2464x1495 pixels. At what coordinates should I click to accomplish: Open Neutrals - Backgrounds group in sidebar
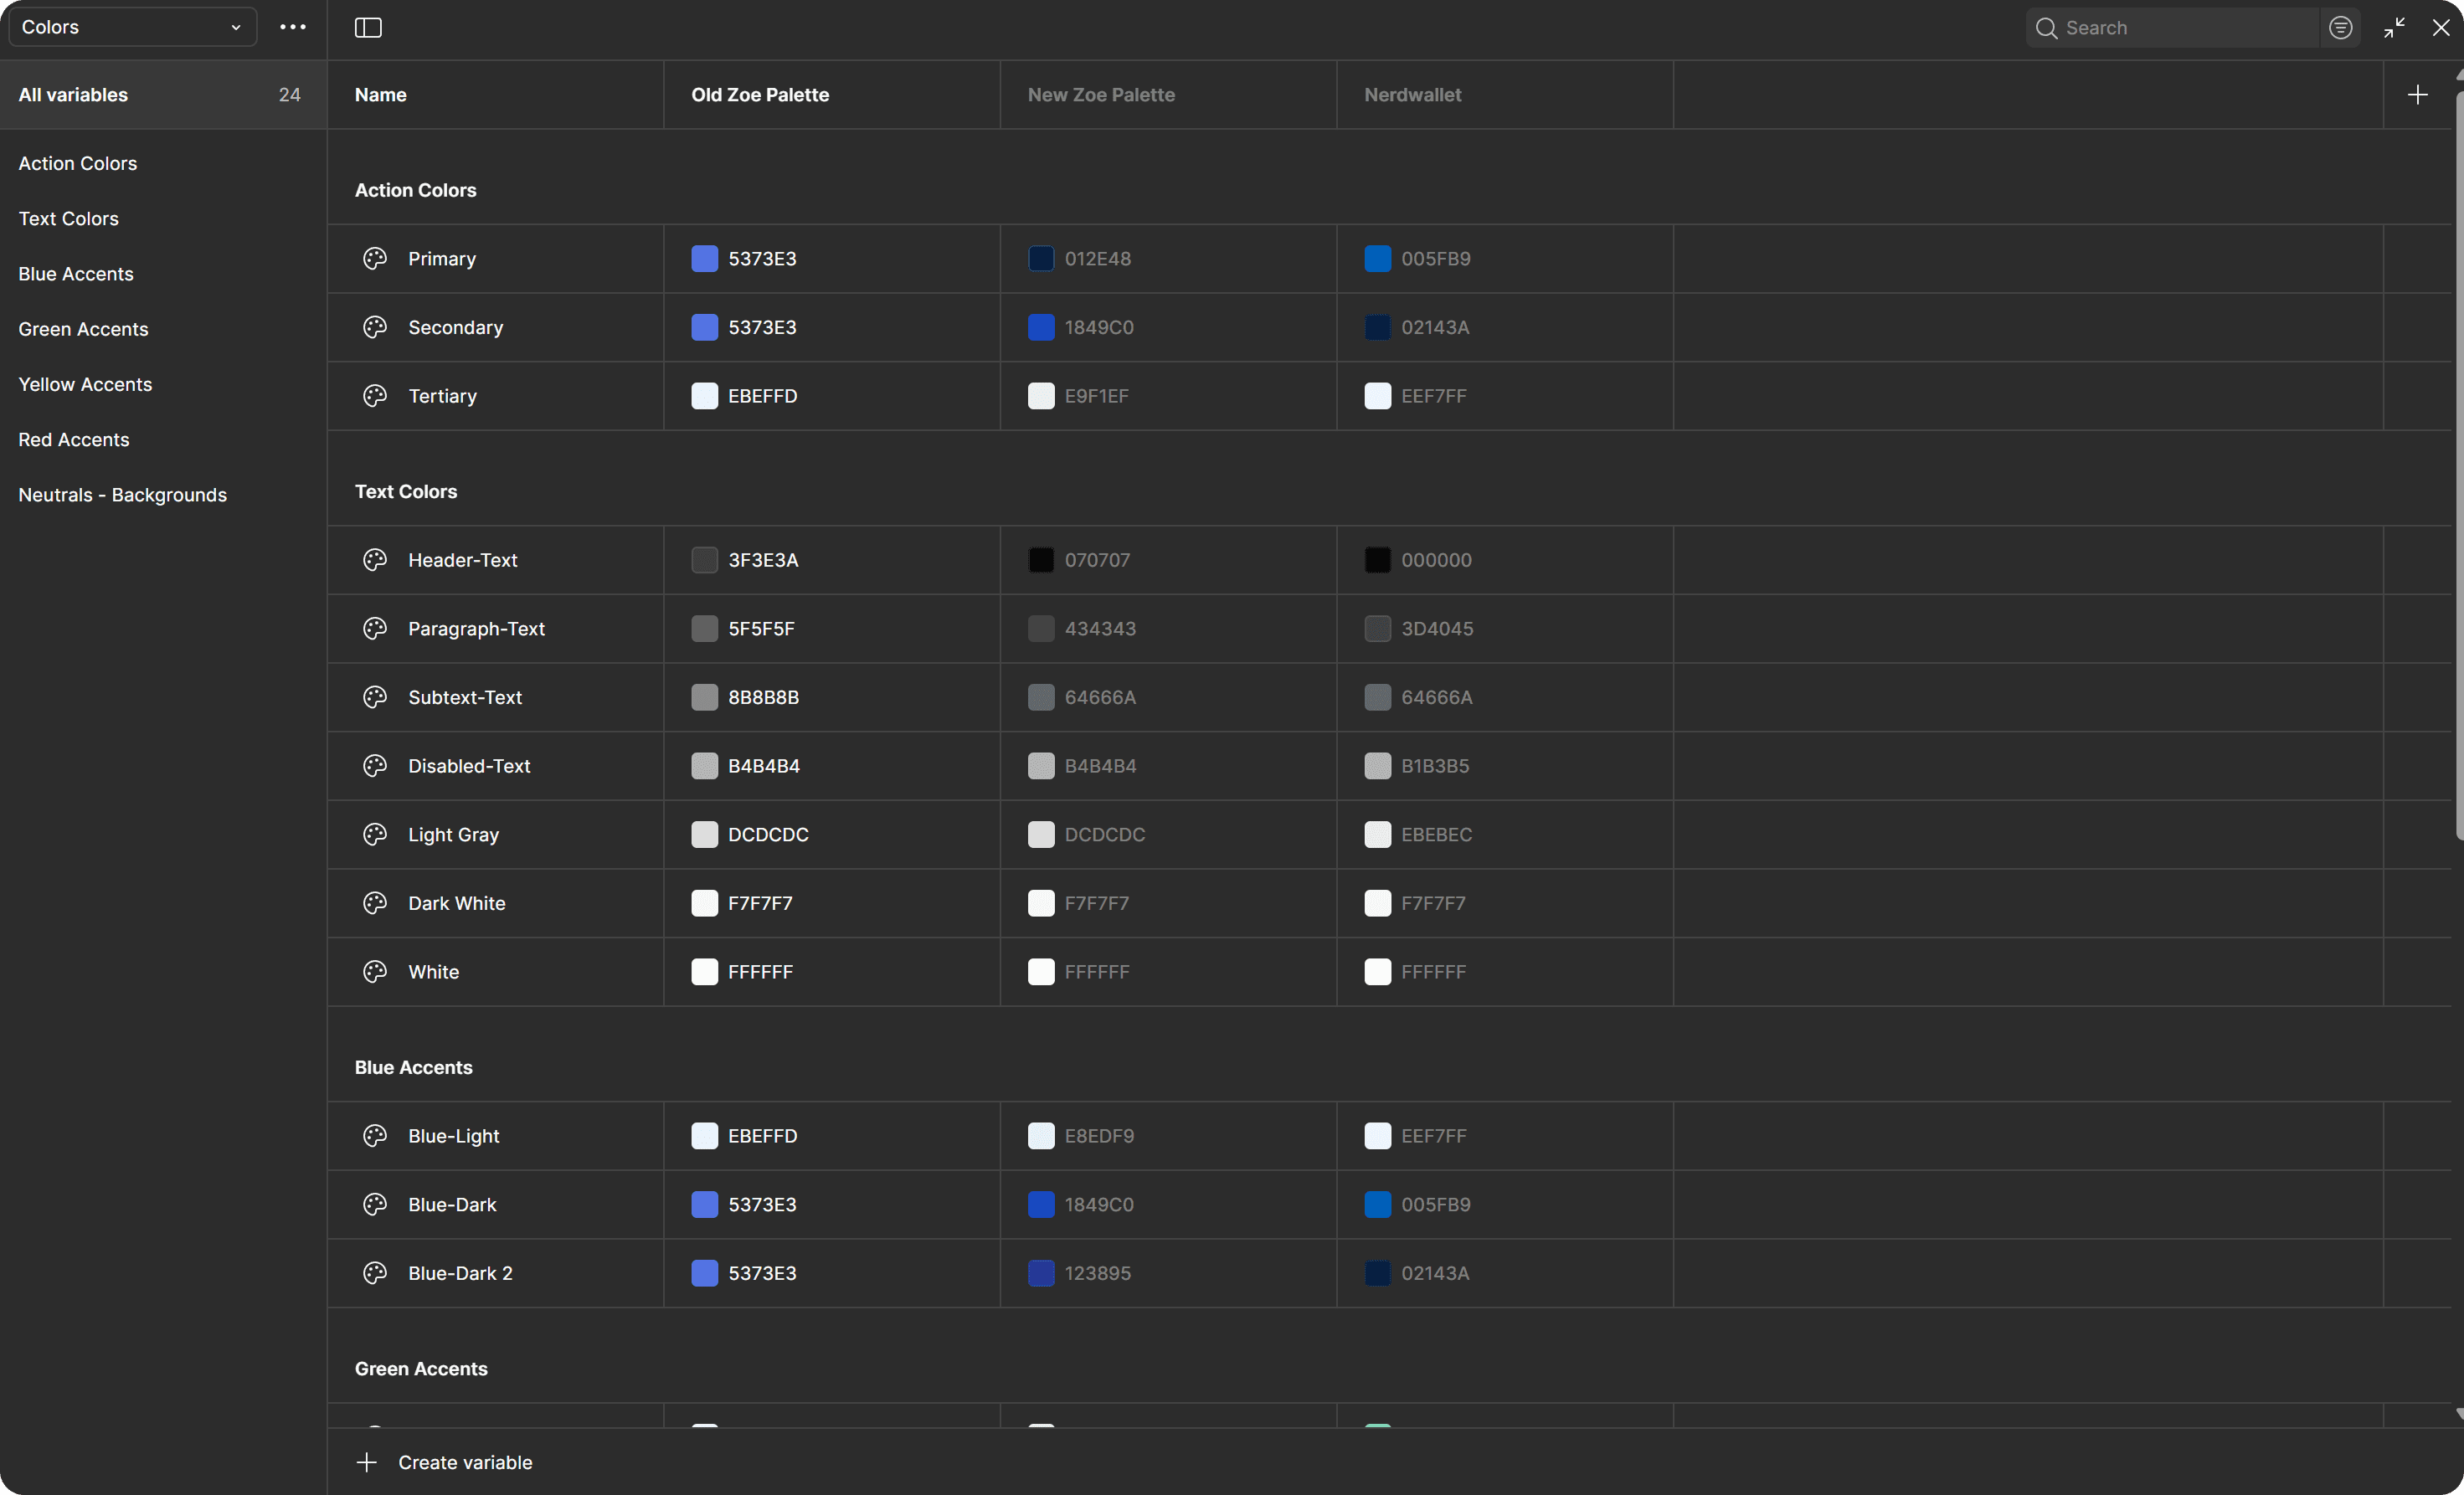tap(122, 495)
